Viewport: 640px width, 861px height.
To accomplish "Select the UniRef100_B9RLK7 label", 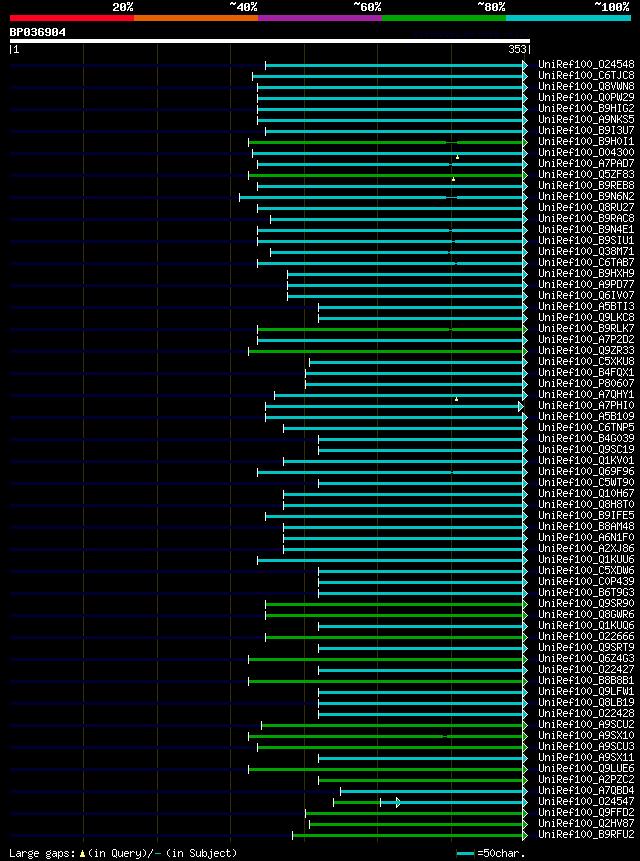I will click(x=586, y=328).
